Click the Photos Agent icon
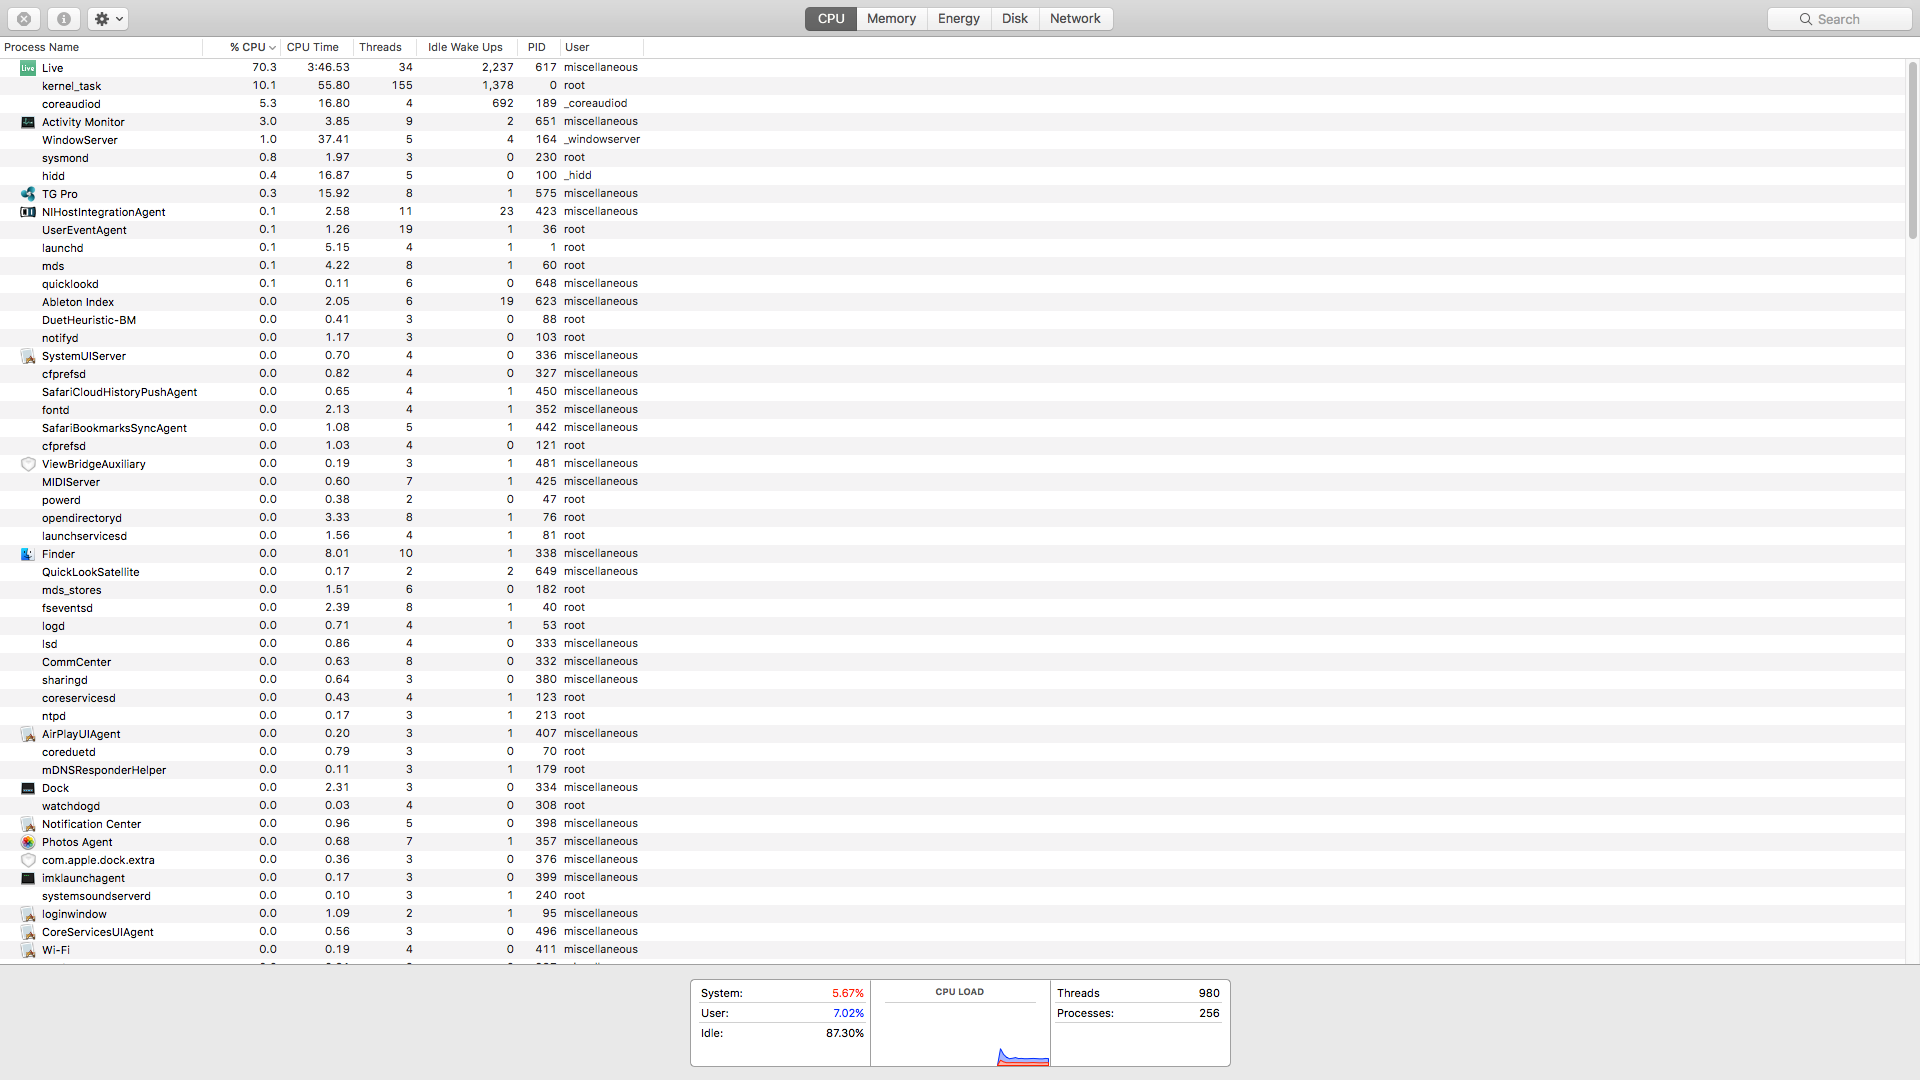 click(x=28, y=842)
